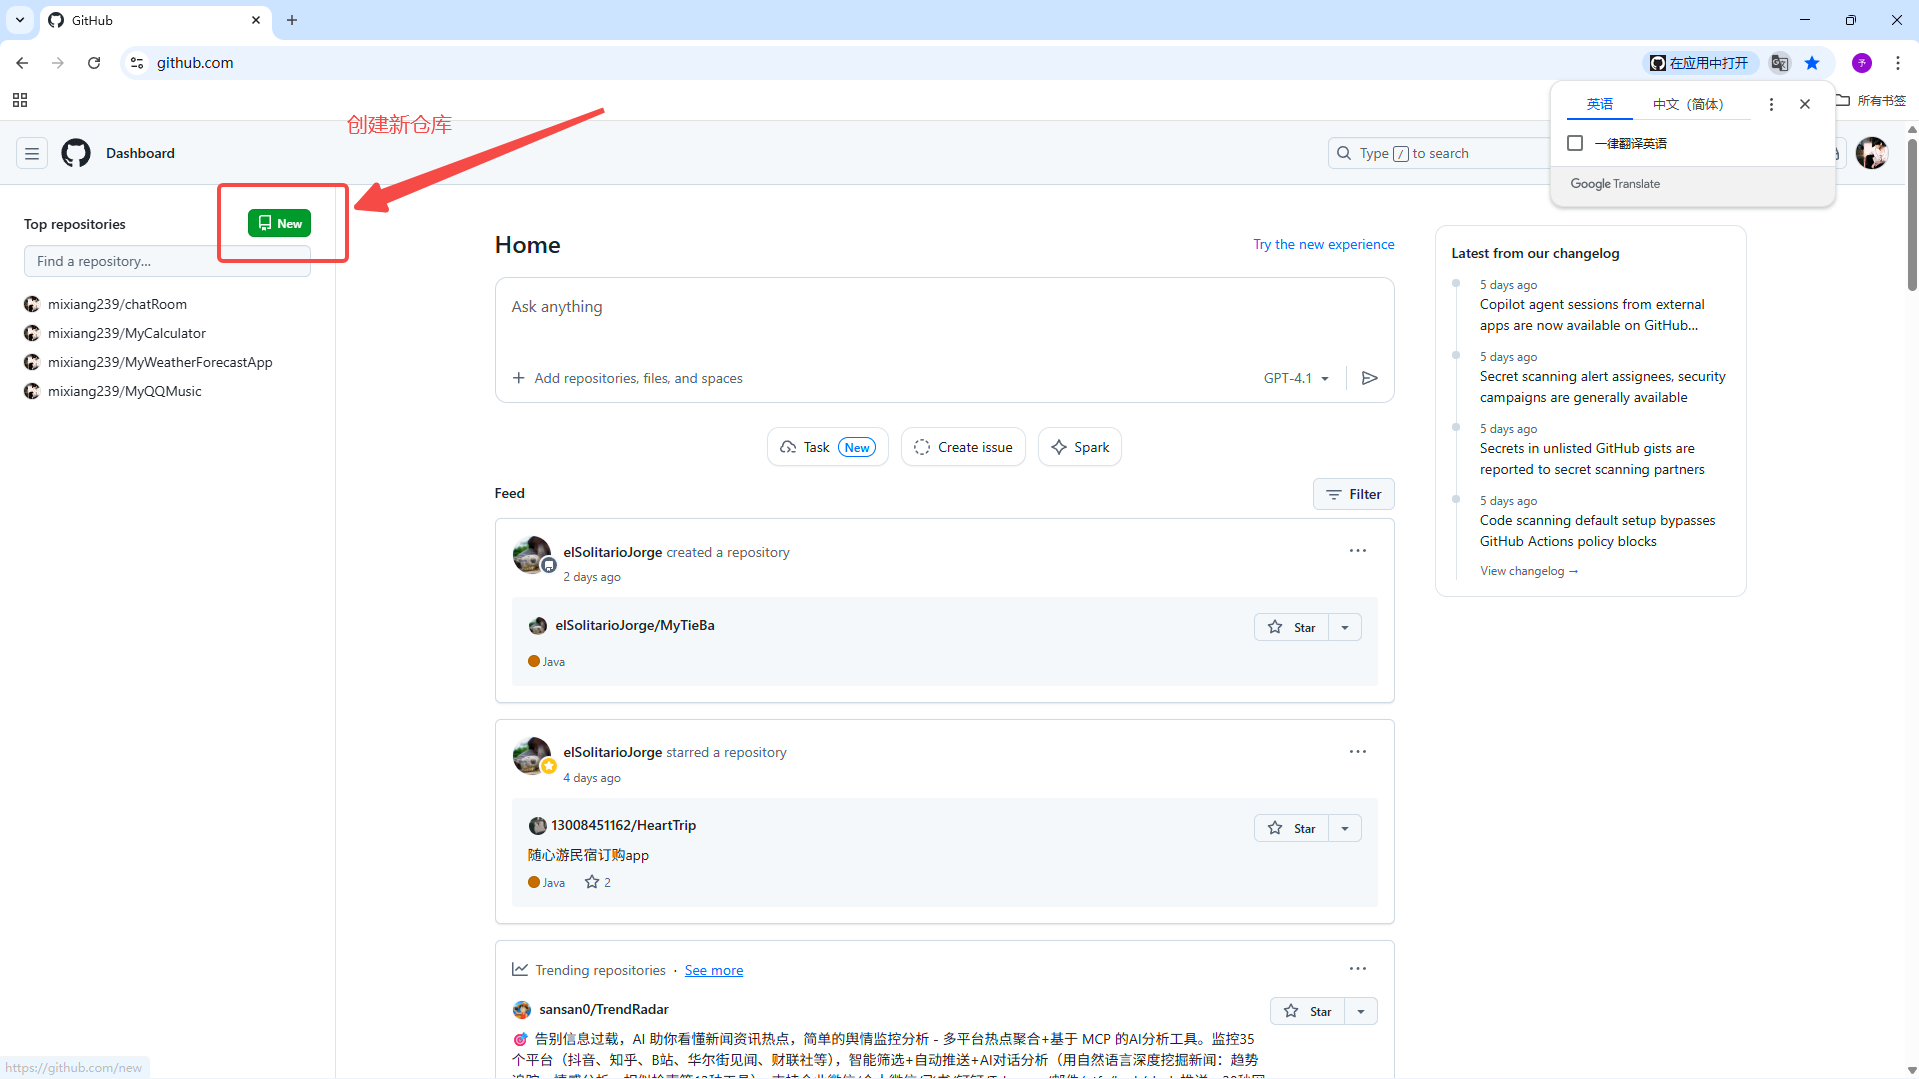Click the browser forward arrow
This screenshot has width=1919, height=1079.
pos(58,63)
